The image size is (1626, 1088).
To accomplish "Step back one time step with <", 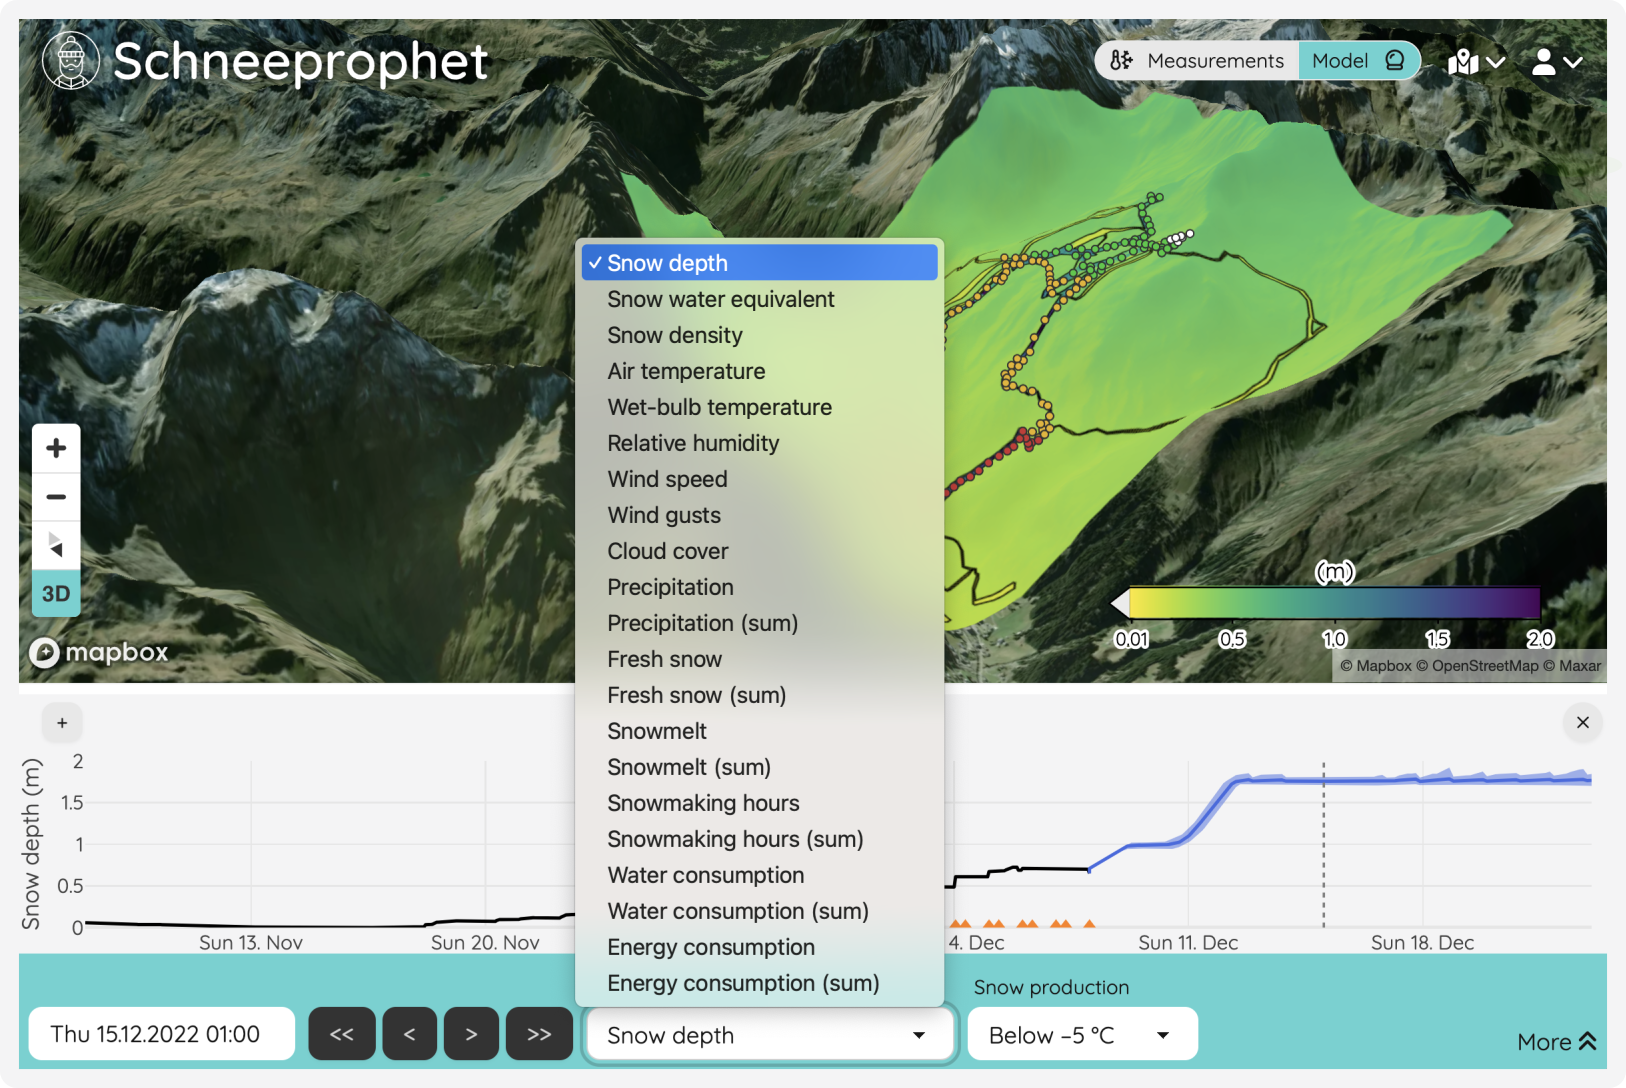I will coord(409,1034).
